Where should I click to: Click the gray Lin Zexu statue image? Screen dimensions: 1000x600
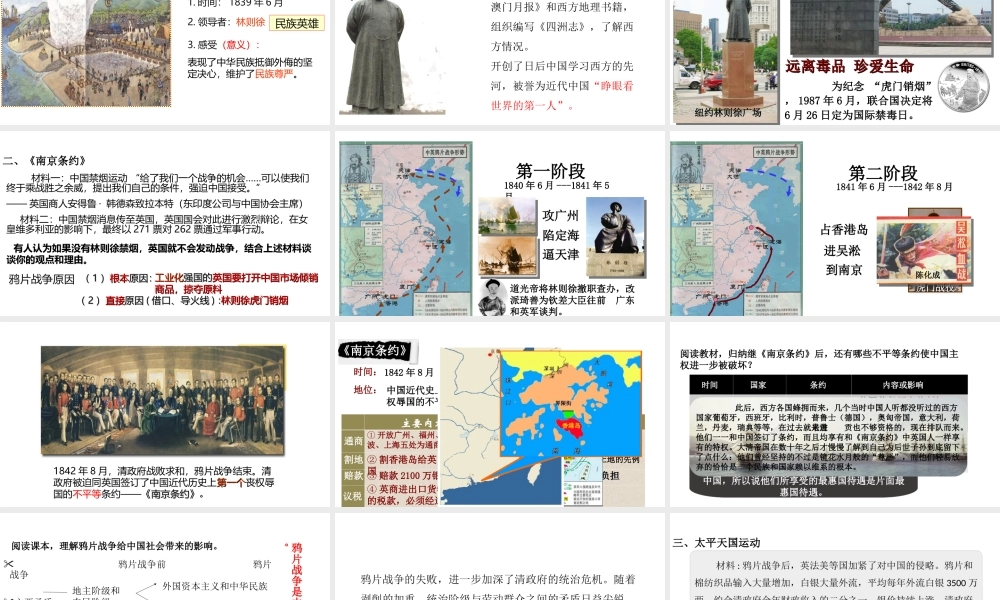376,57
